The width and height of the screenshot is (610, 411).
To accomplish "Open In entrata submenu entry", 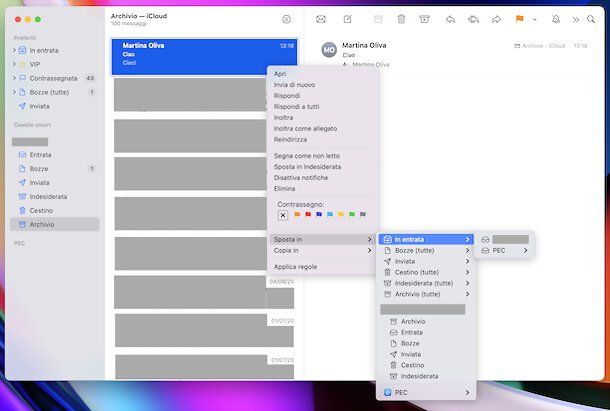I will coord(426,239).
